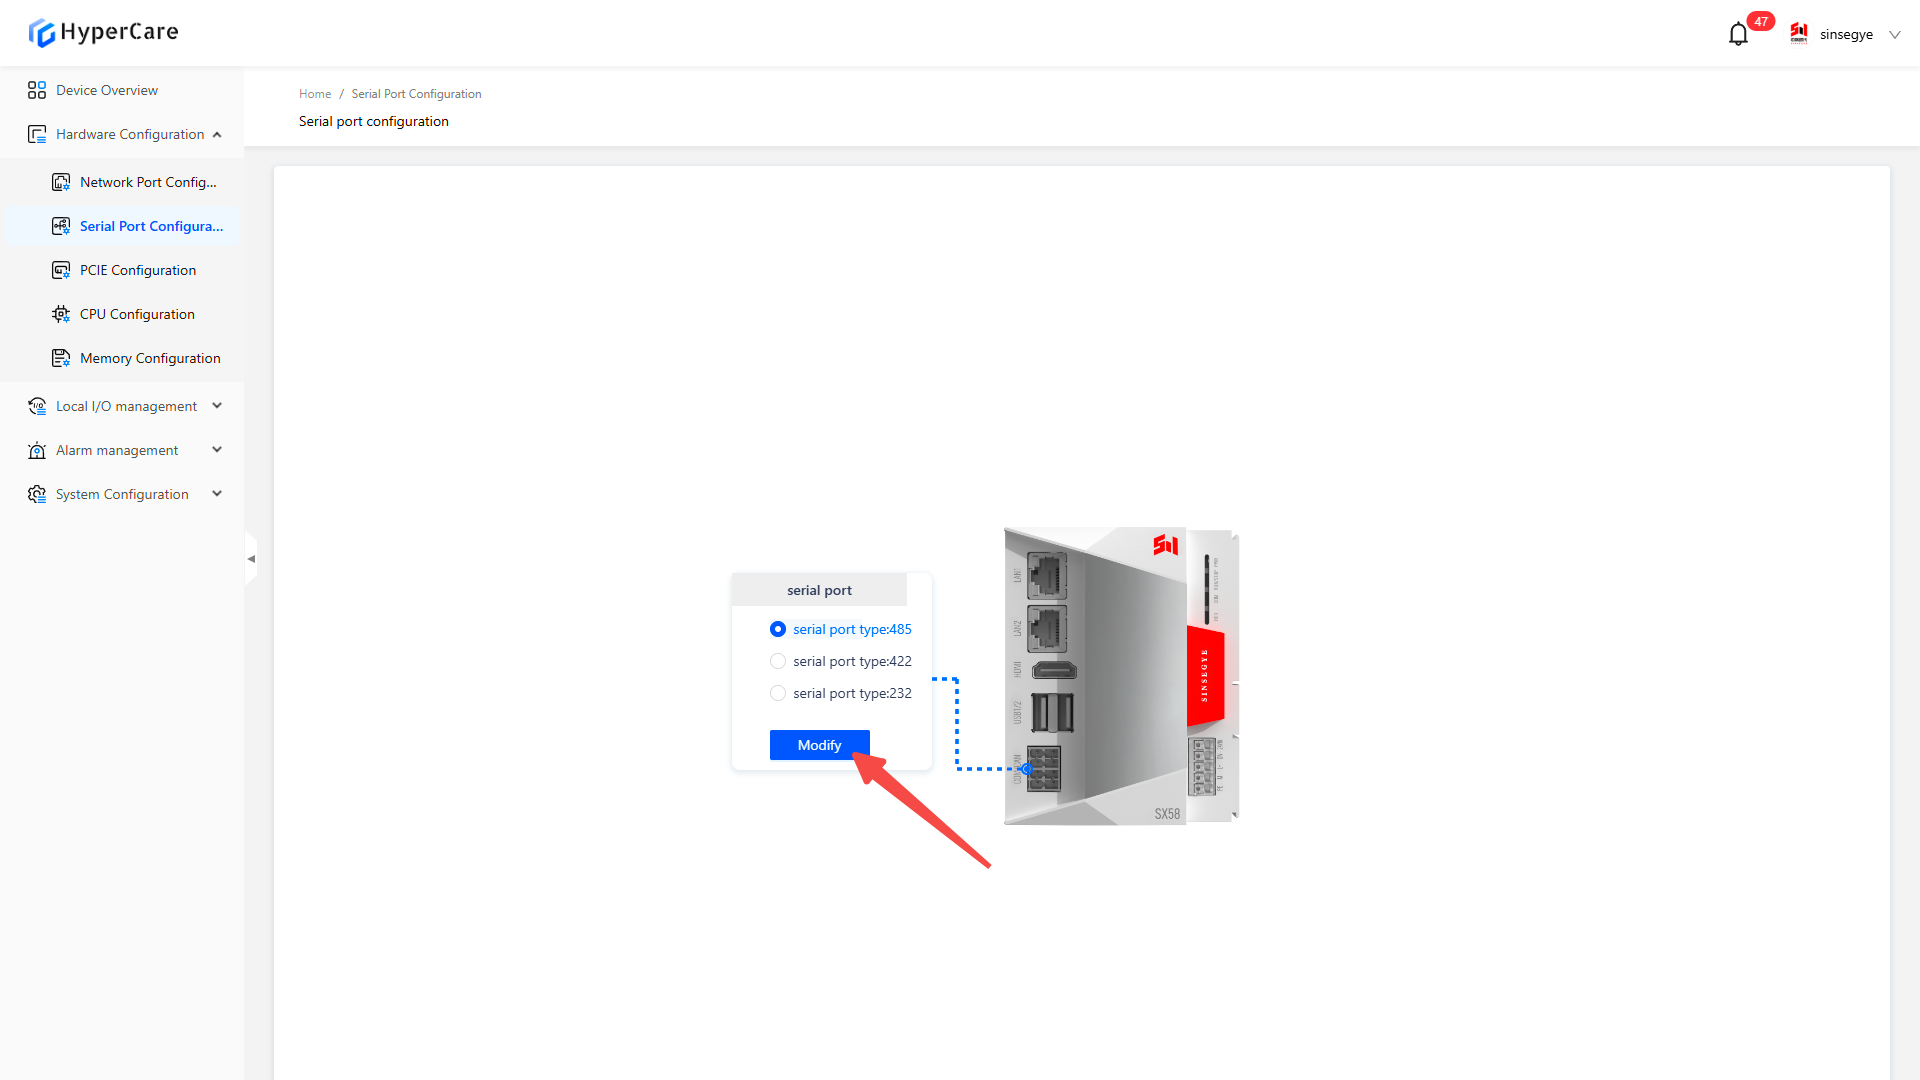Select serial port type:422 radio
Viewport: 1920px width, 1080px height.
(778, 661)
